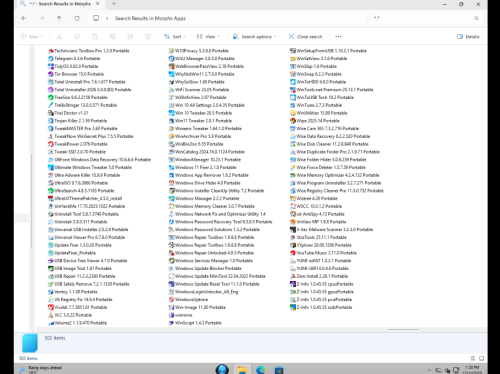Expand the address bar path chevron

coord(107,18)
